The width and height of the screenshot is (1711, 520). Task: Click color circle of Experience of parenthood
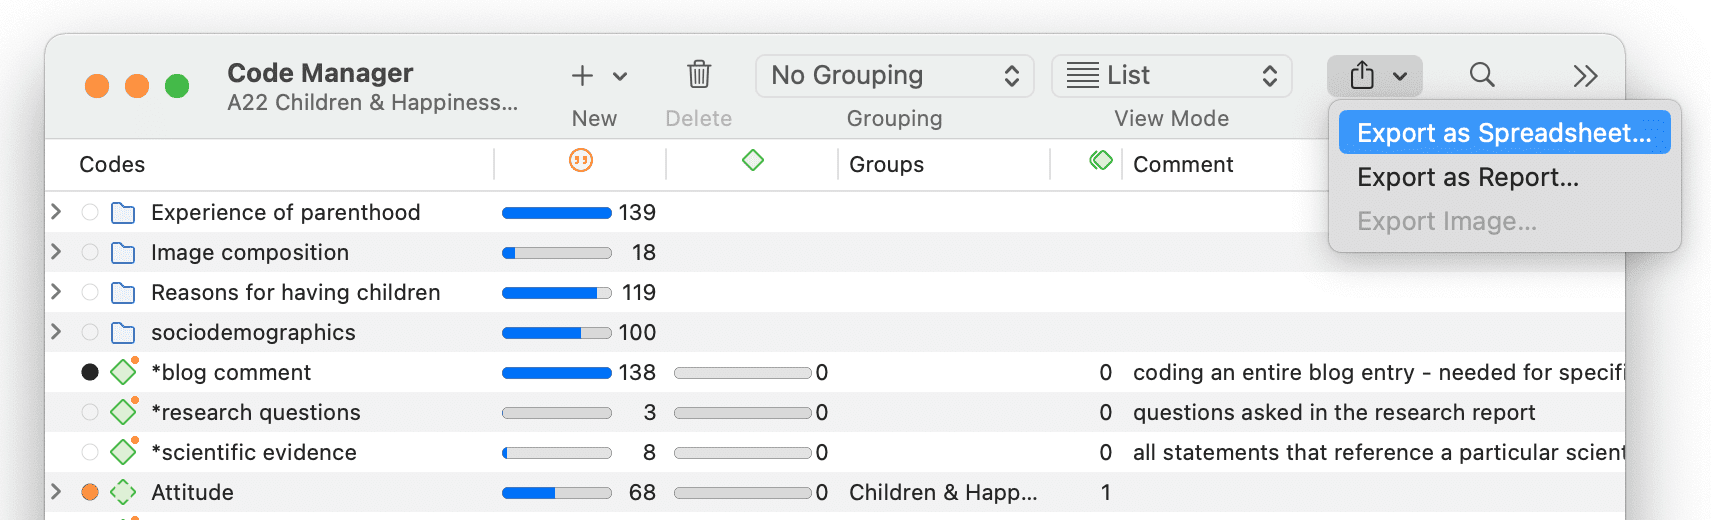(90, 212)
